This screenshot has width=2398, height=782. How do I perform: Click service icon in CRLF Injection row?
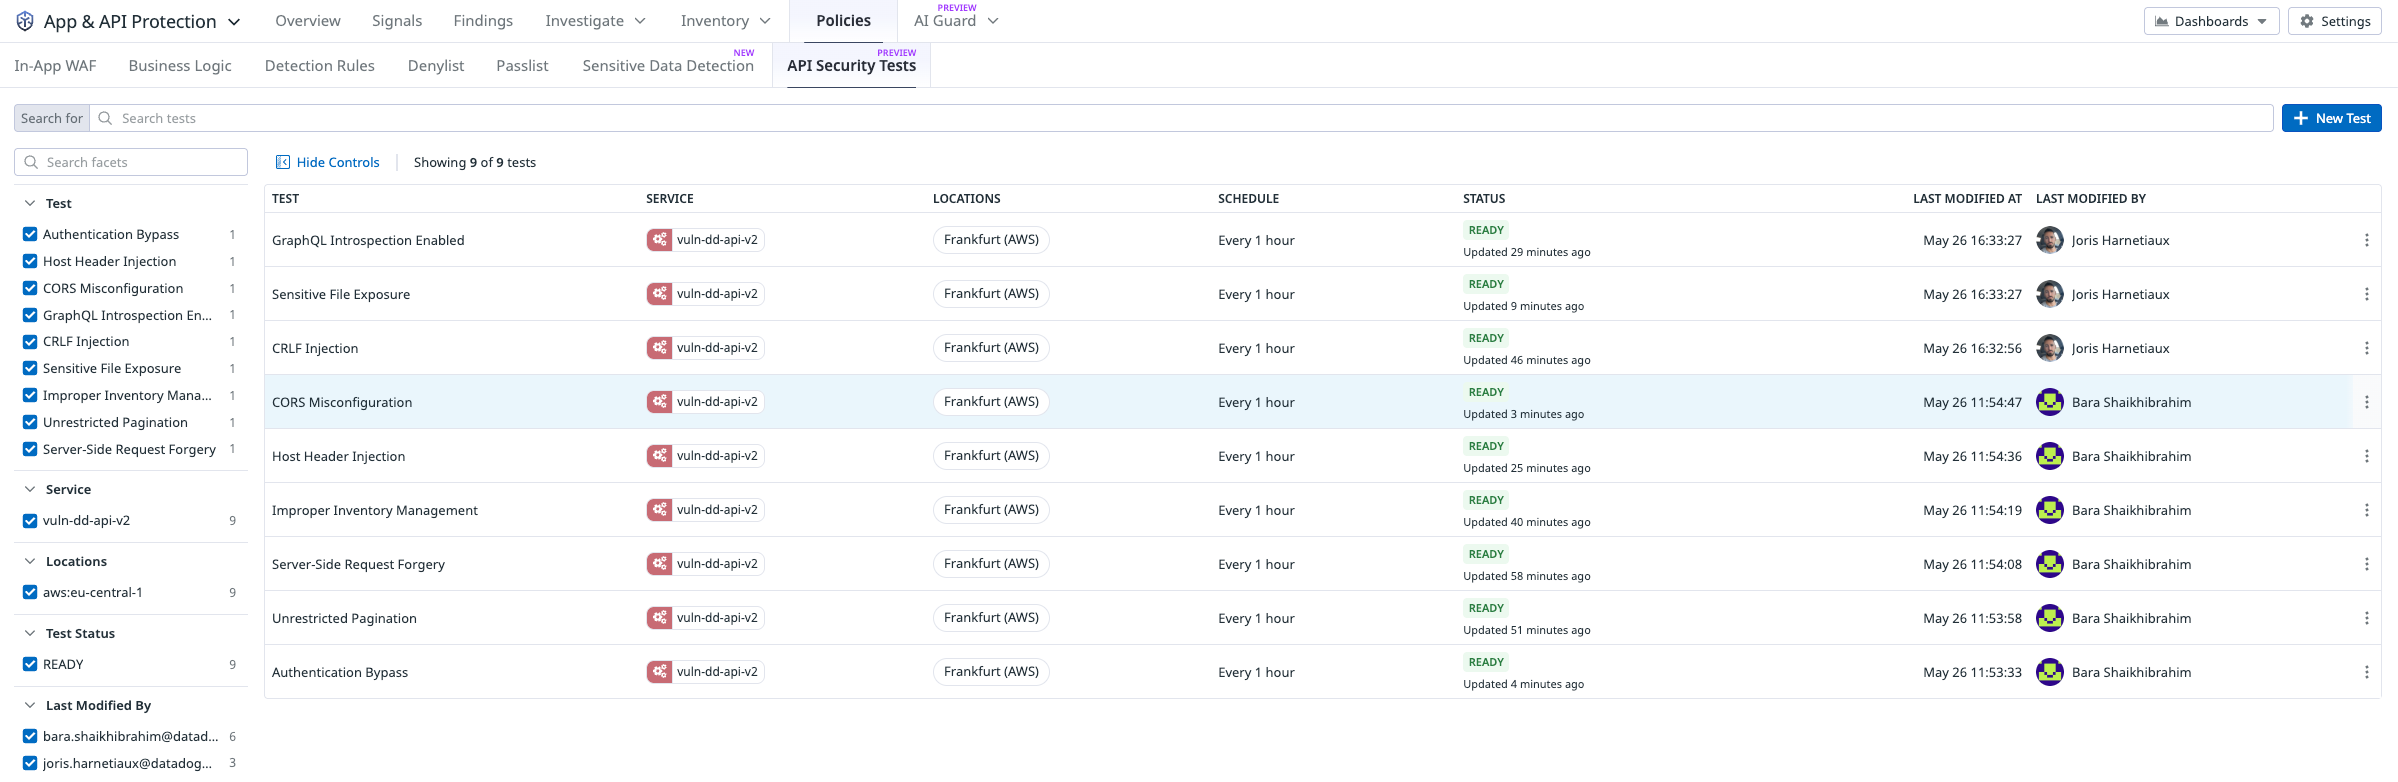659,348
